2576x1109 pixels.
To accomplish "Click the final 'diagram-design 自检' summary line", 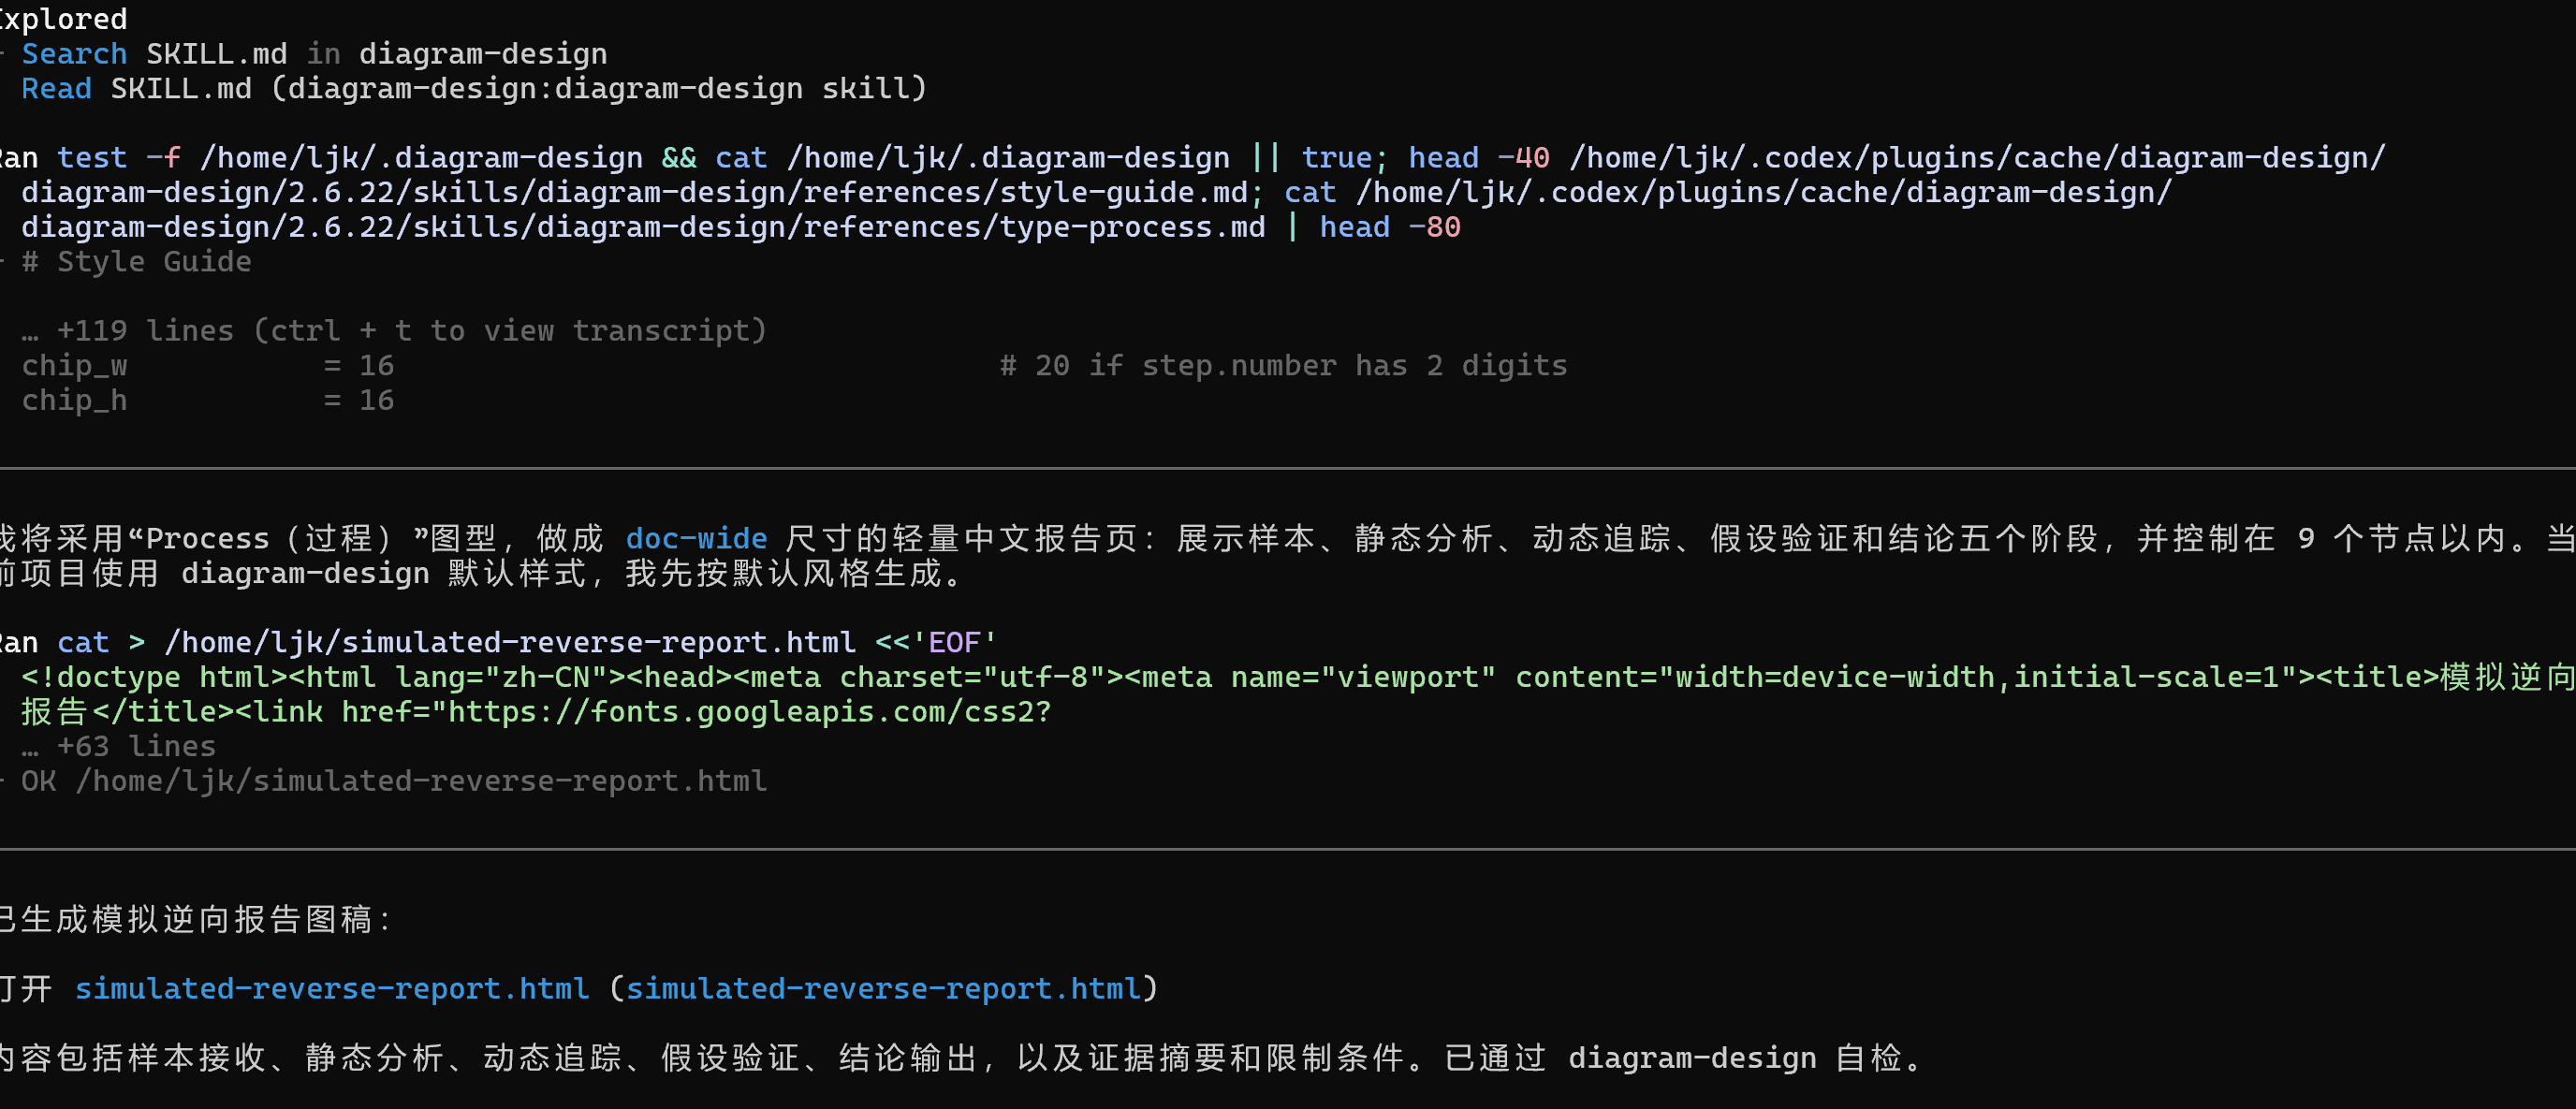I will [x=962, y=1058].
